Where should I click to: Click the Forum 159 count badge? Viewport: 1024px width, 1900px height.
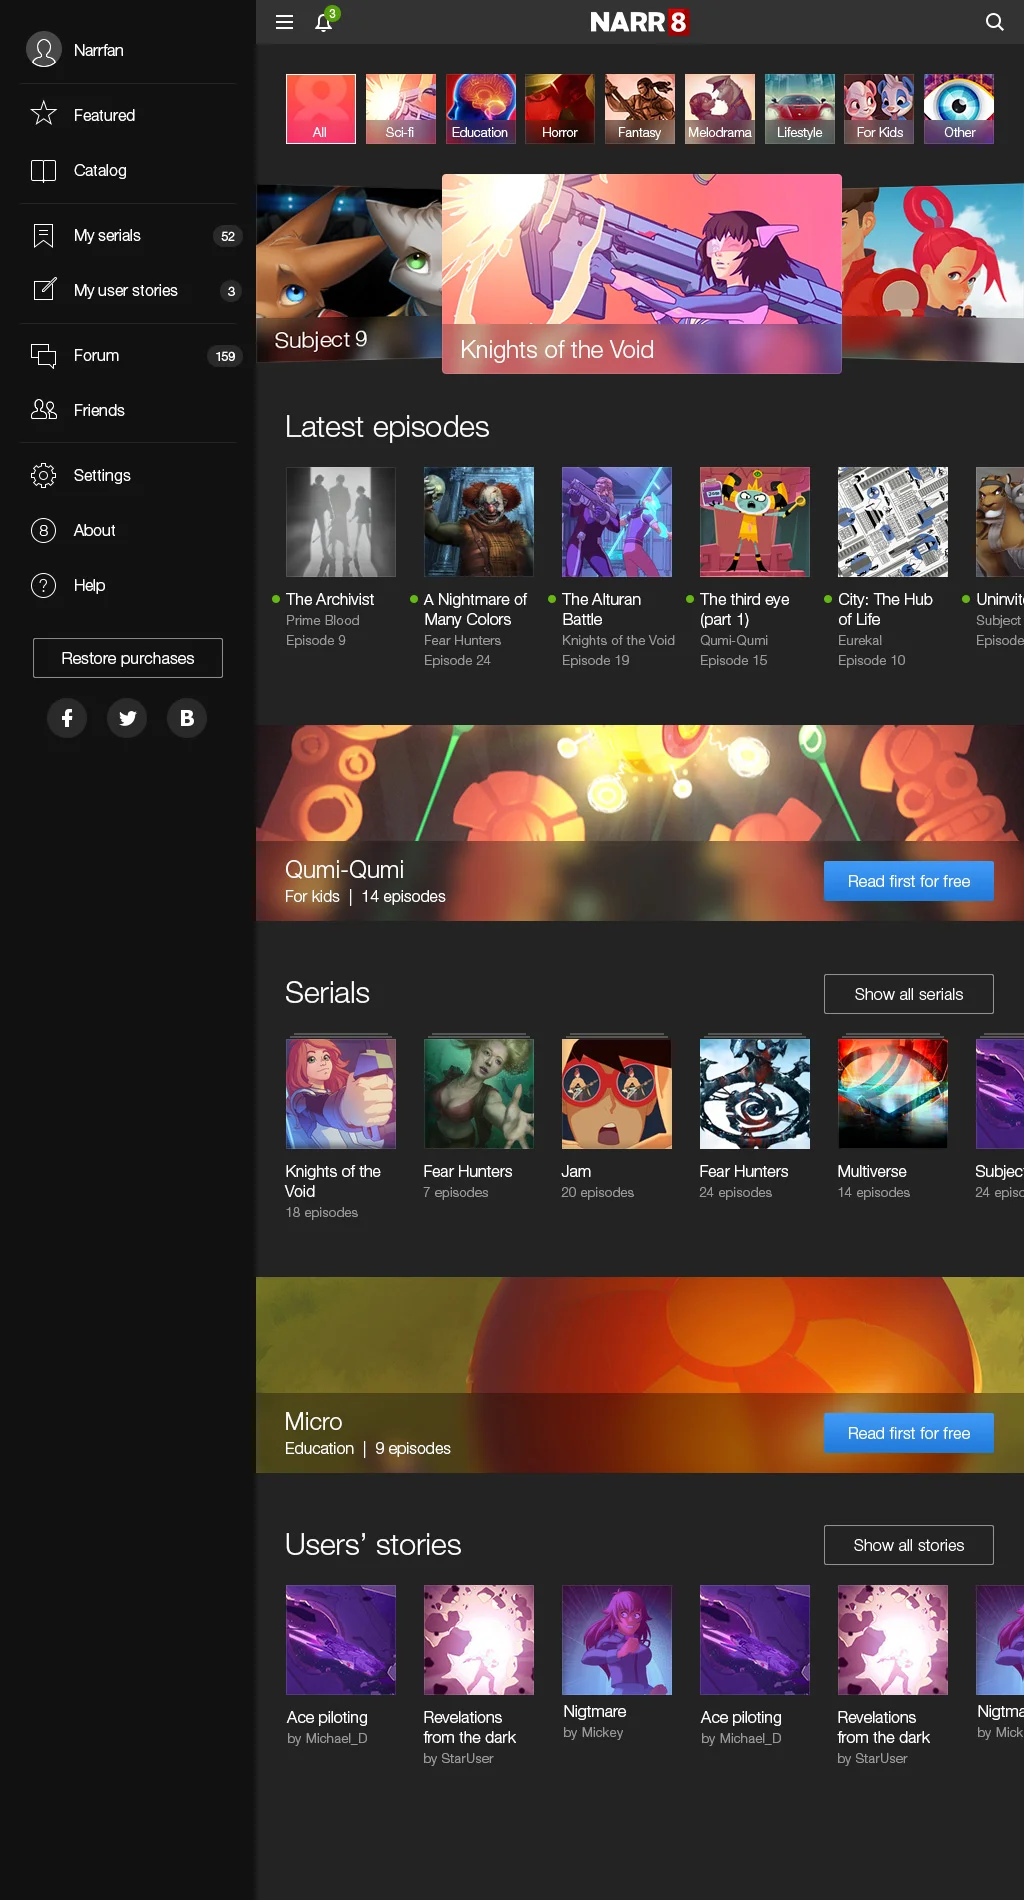pyautogui.click(x=225, y=356)
